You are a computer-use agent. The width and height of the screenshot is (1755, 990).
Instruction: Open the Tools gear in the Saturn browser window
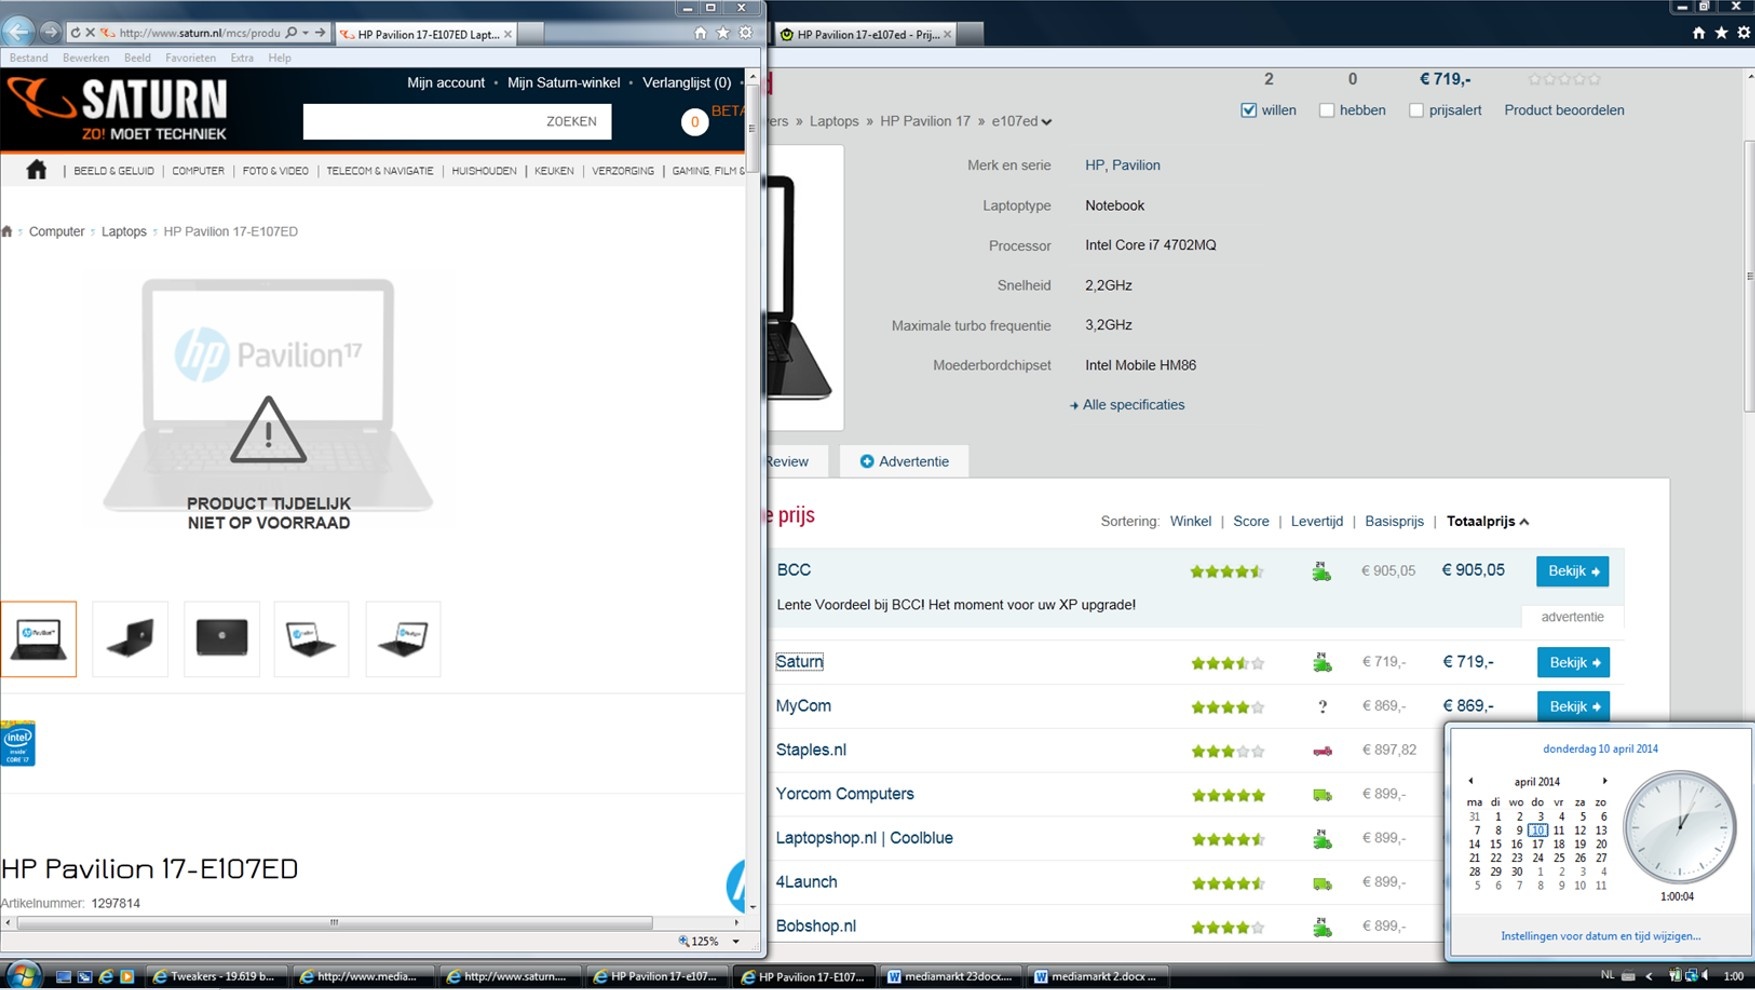click(x=746, y=33)
